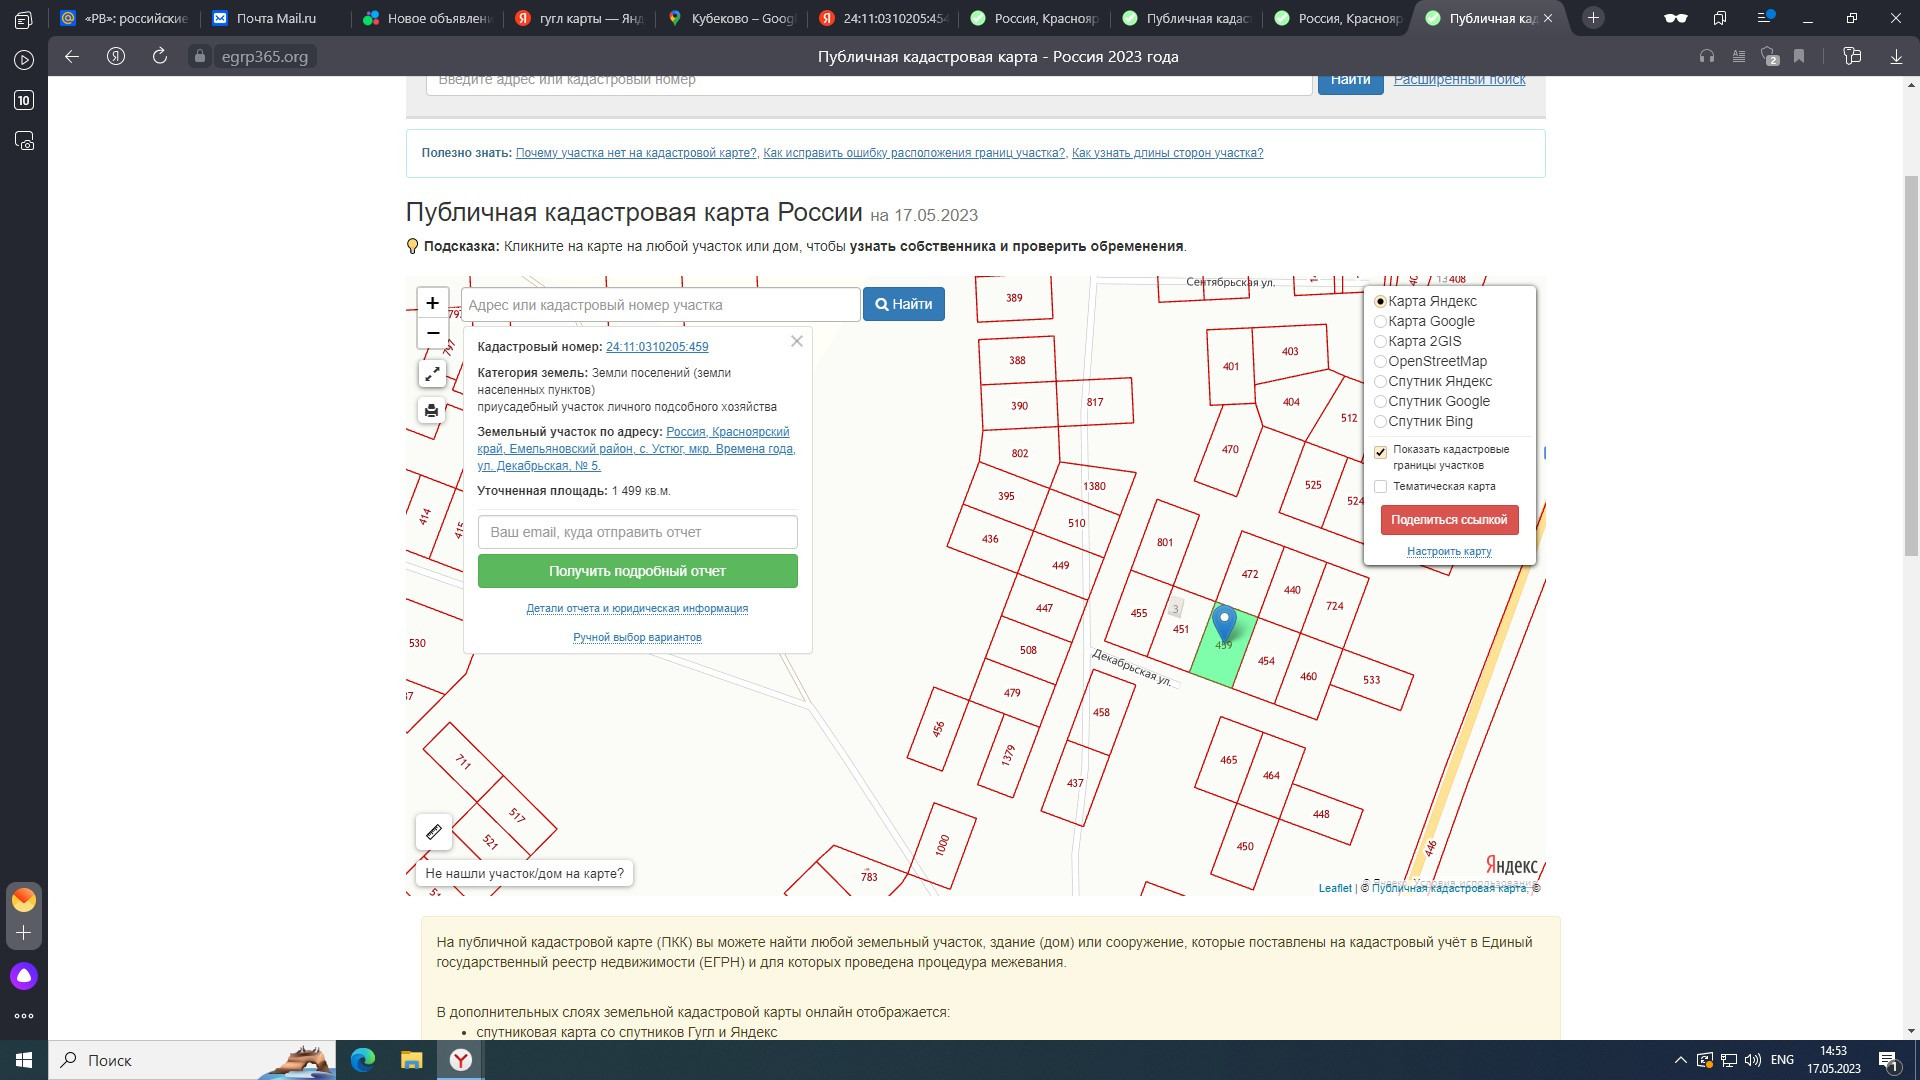Close the cadastral info popup
1920x1080 pixels.
[x=797, y=342]
